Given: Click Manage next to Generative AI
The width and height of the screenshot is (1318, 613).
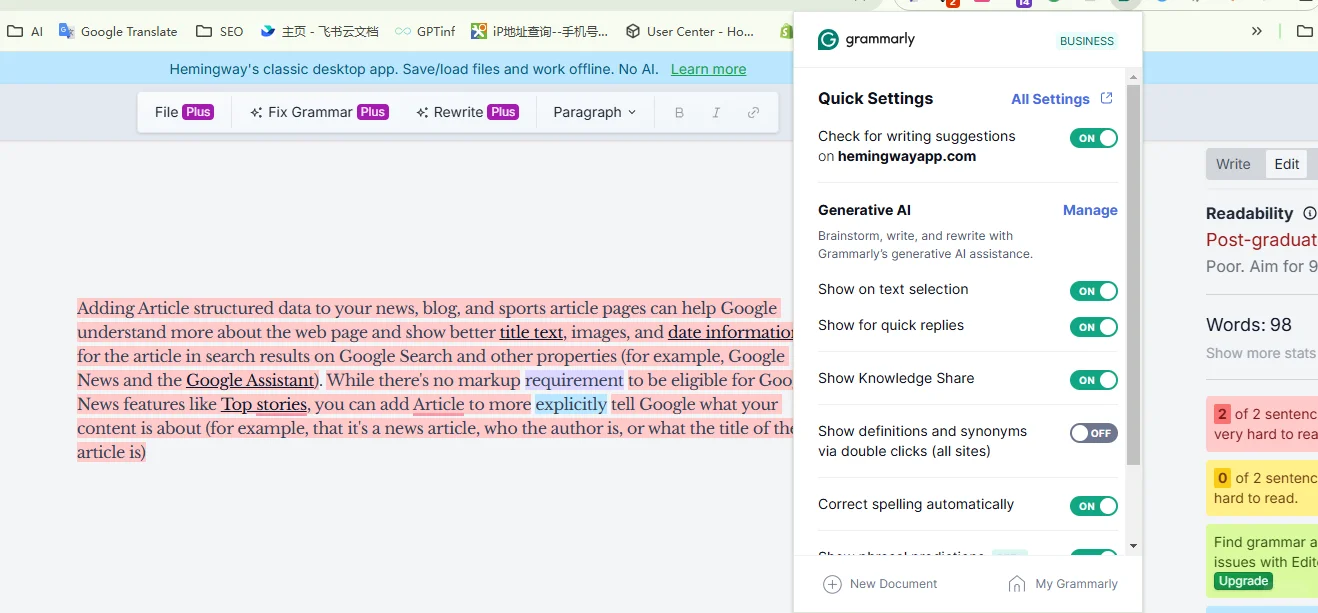Looking at the screenshot, I should point(1090,210).
